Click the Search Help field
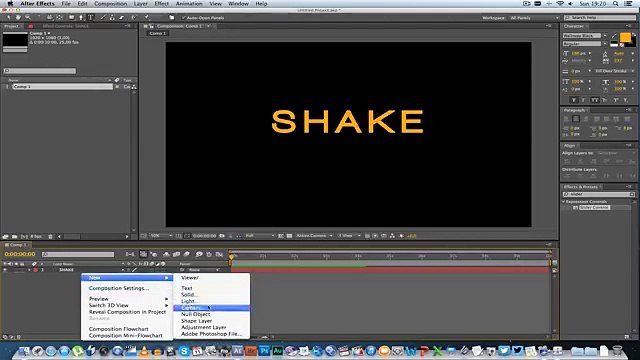640x360 pixels. (600, 18)
